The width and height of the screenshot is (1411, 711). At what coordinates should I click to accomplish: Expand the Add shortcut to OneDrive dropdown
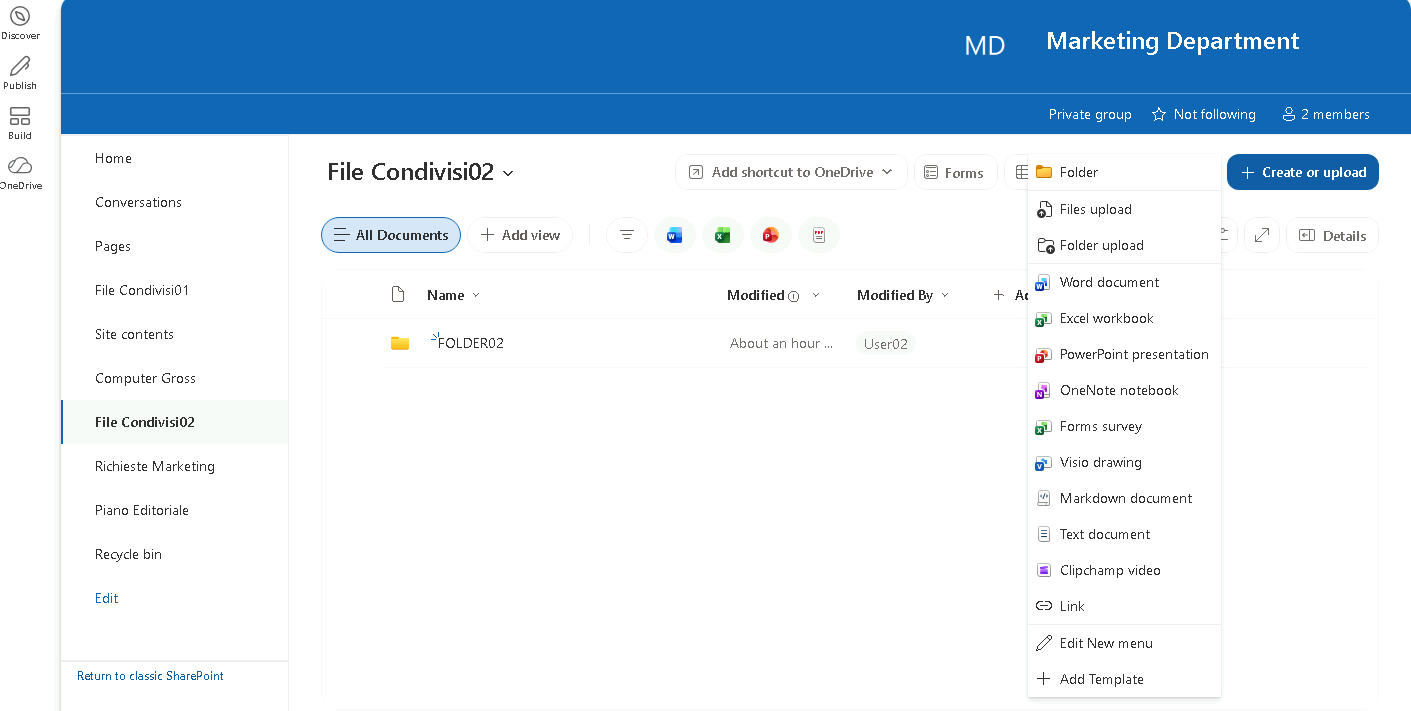887,172
